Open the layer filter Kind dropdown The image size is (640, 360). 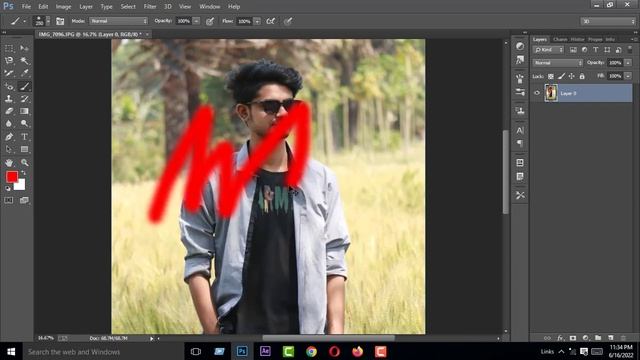click(x=549, y=50)
